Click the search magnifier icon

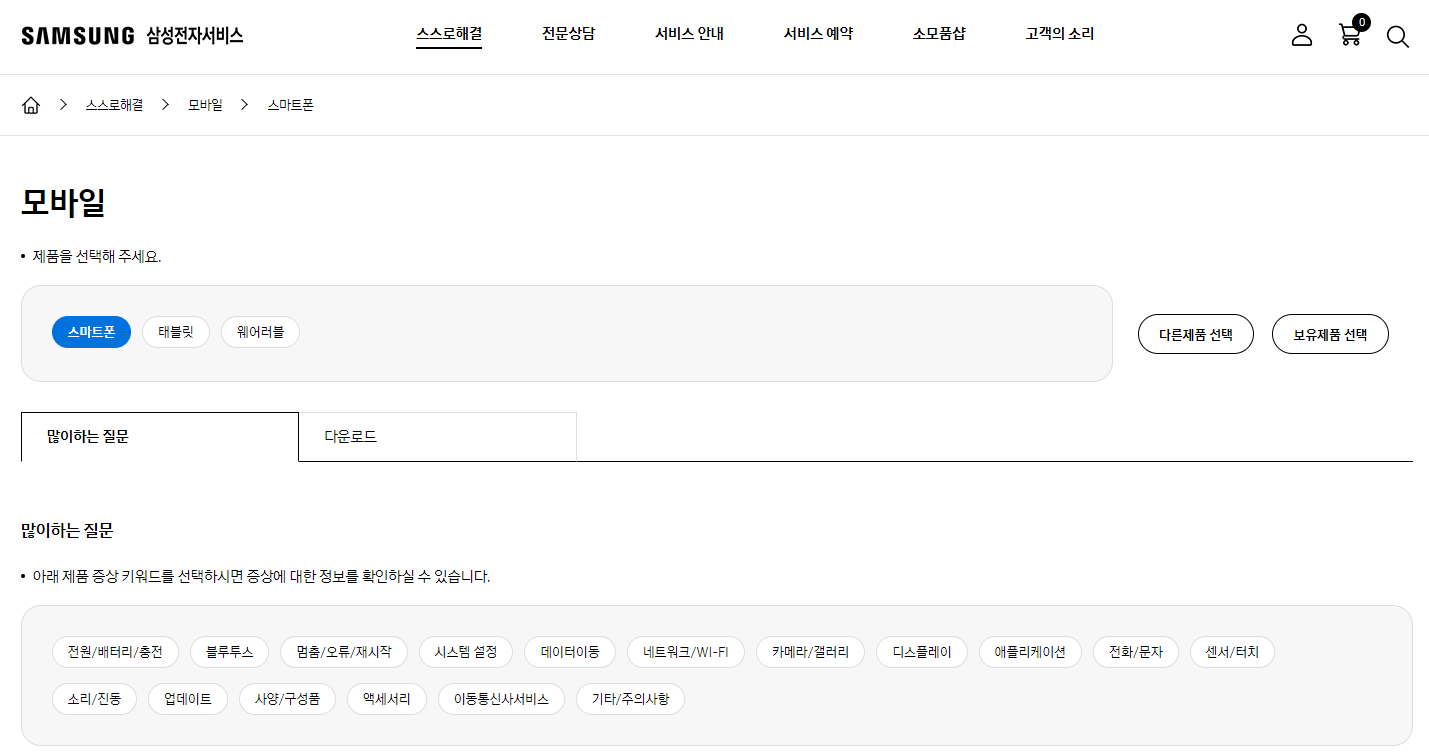pyautogui.click(x=1397, y=37)
